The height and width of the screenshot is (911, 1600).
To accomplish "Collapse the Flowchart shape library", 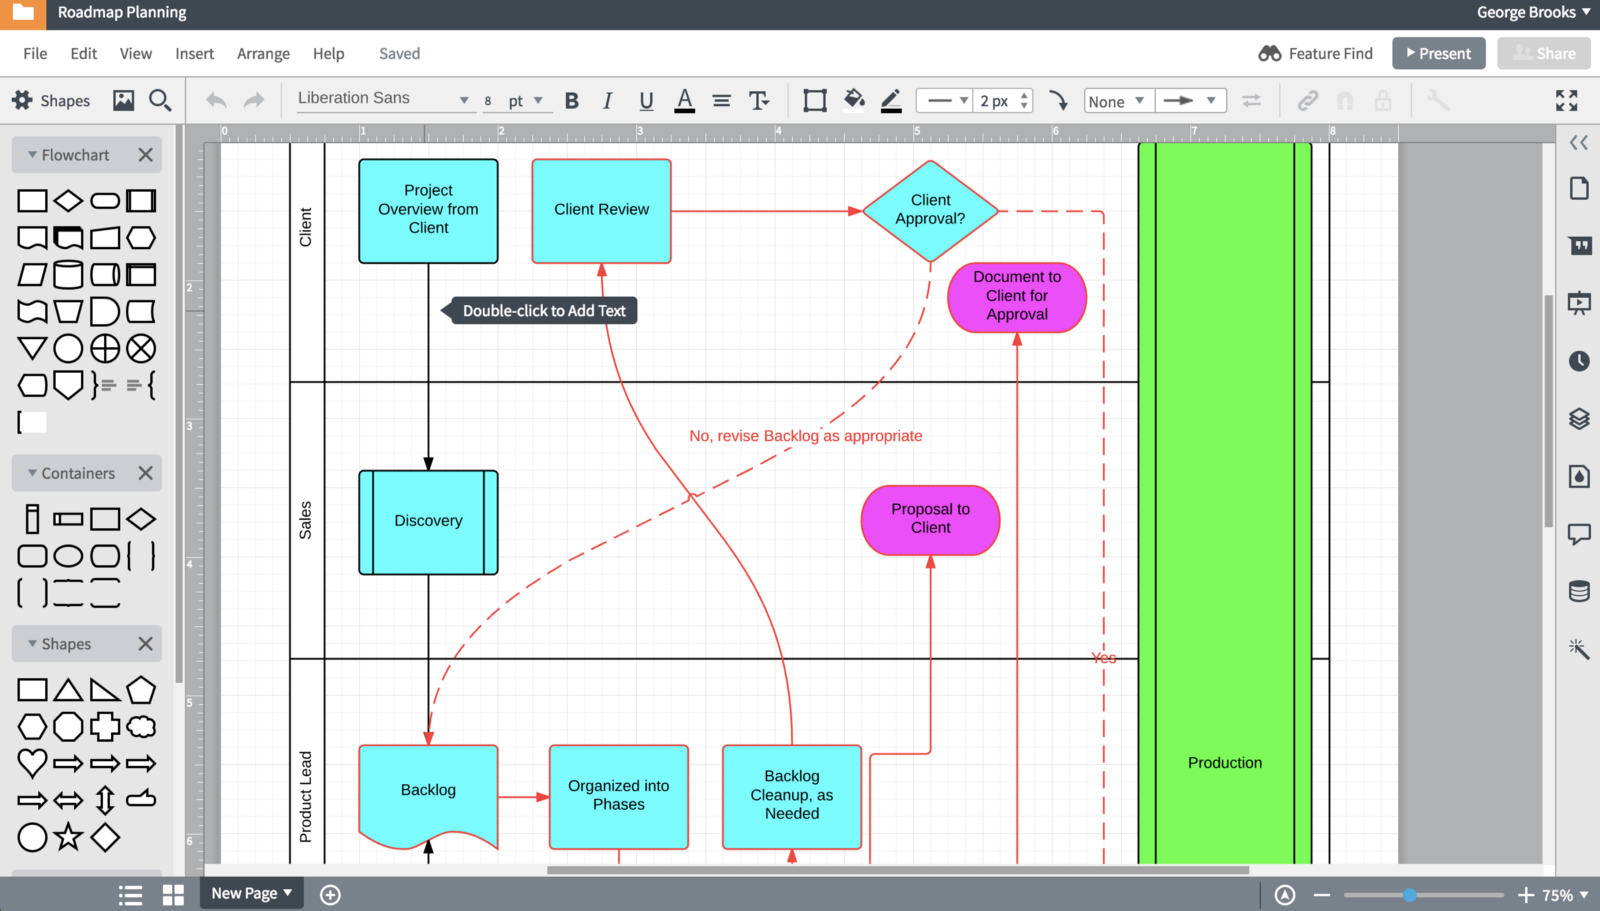I will coord(33,155).
